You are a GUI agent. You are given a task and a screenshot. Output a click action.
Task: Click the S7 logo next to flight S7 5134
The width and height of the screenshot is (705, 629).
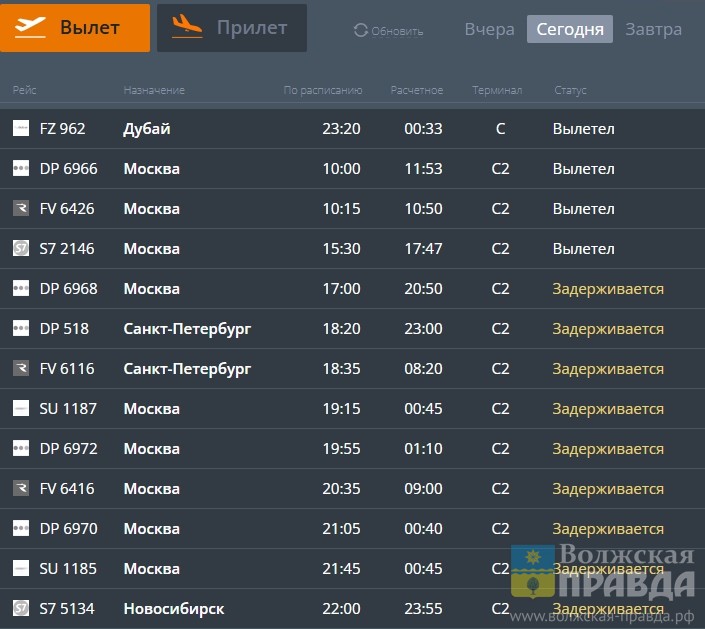pos(21,609)
